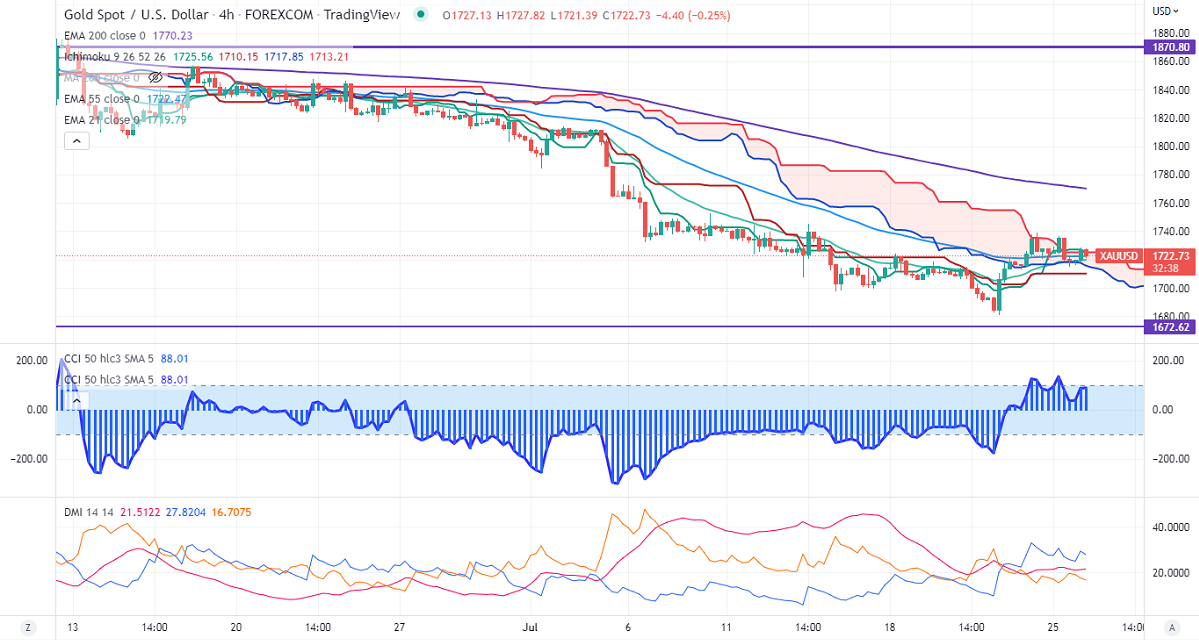1199x640 pixels.
Task: Click the XAUUSD symbol tag on price axis
Action: tap(1119, 256)
